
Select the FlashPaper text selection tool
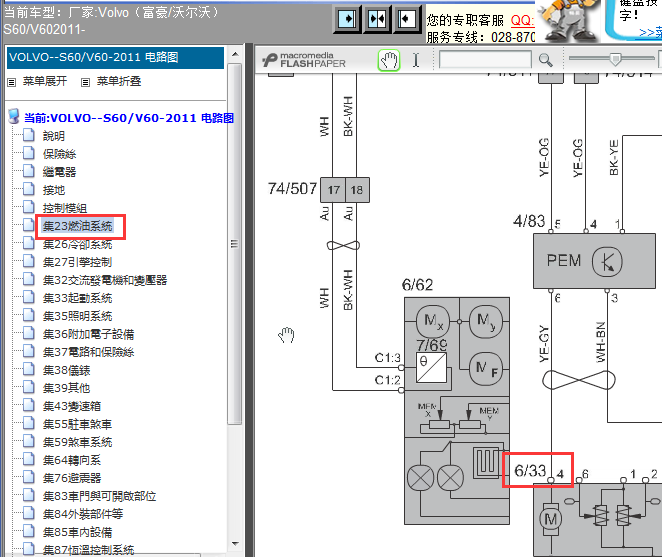416,60
